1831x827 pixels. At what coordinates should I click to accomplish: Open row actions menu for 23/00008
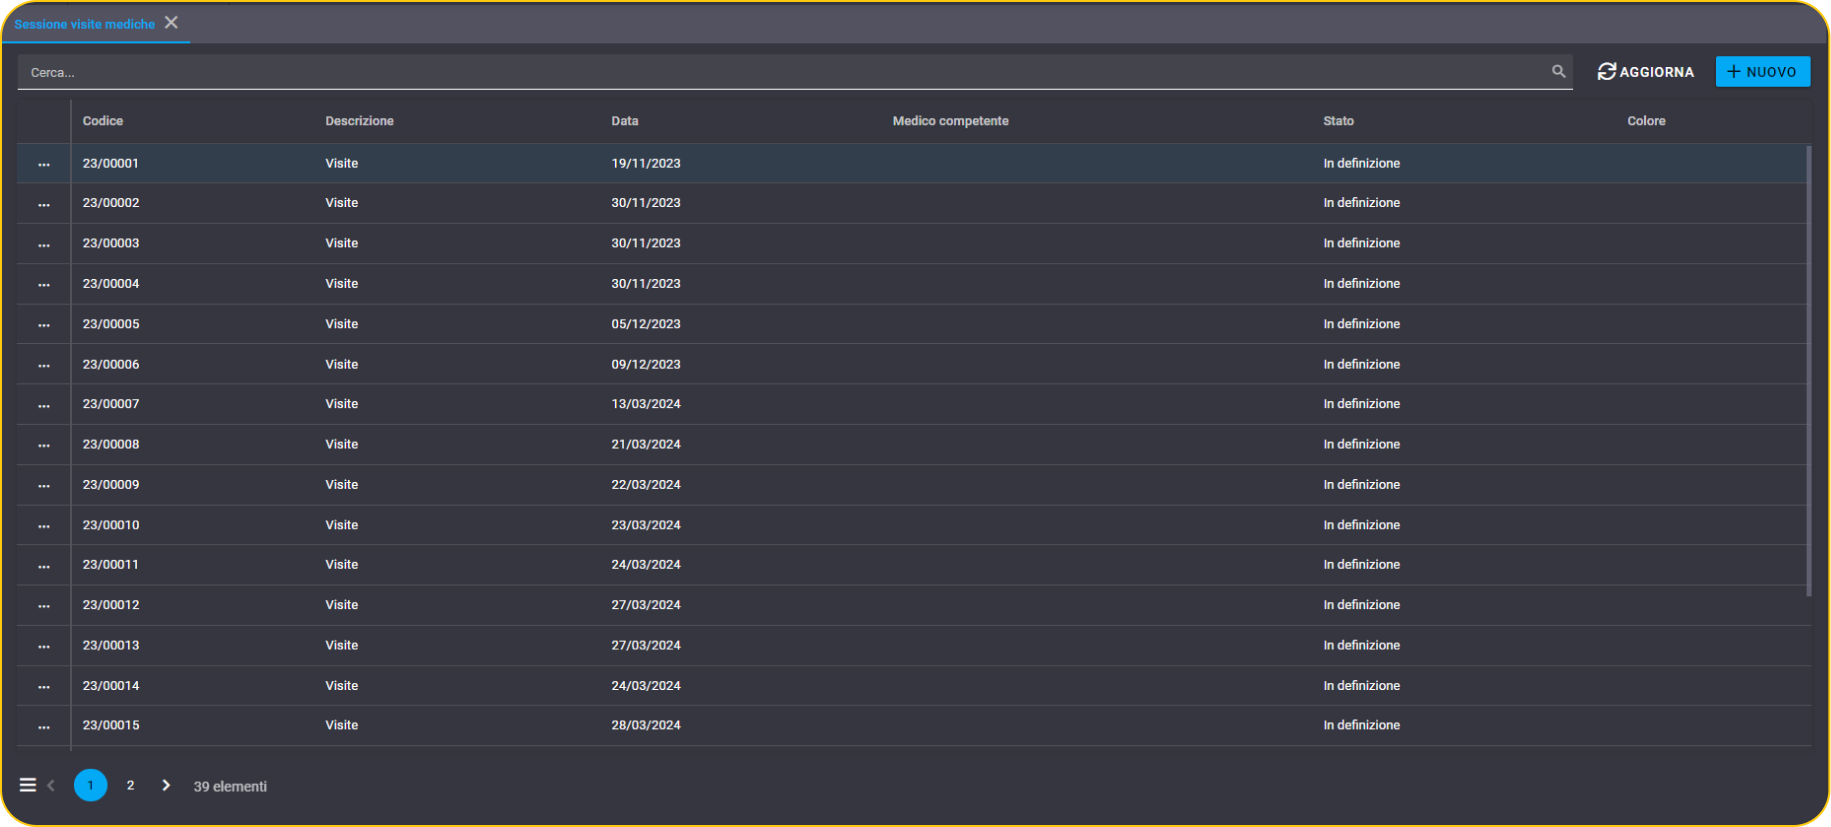point(44,445)
